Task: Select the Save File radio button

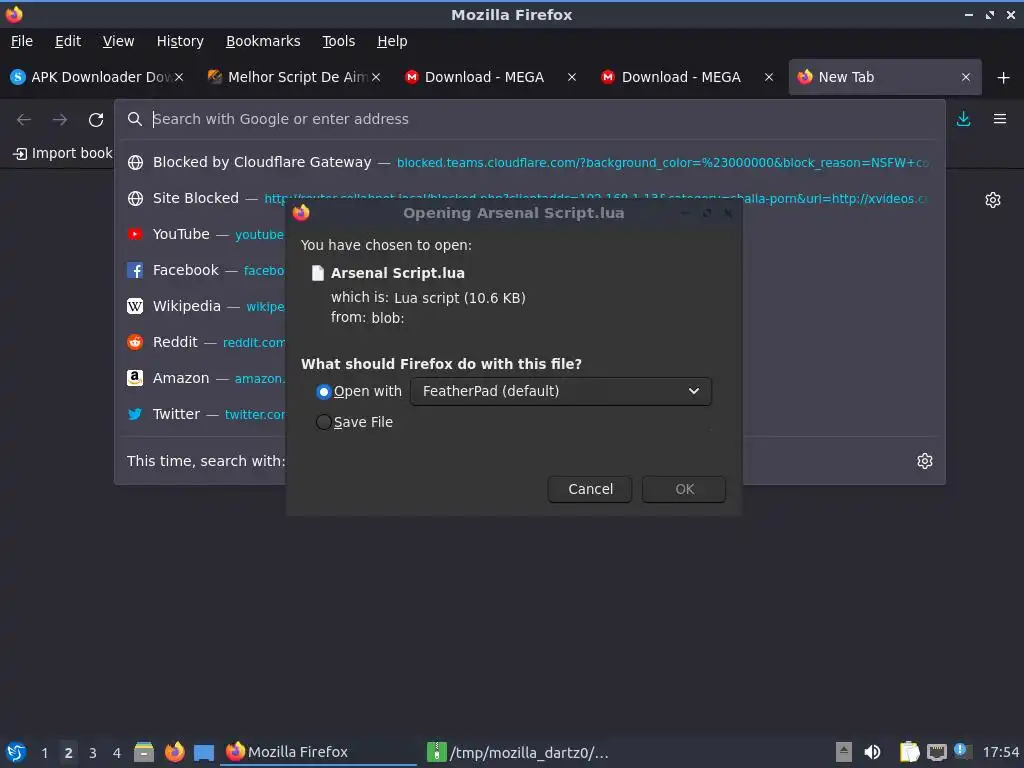Action: pyautogui.click(x=323, y=423)
